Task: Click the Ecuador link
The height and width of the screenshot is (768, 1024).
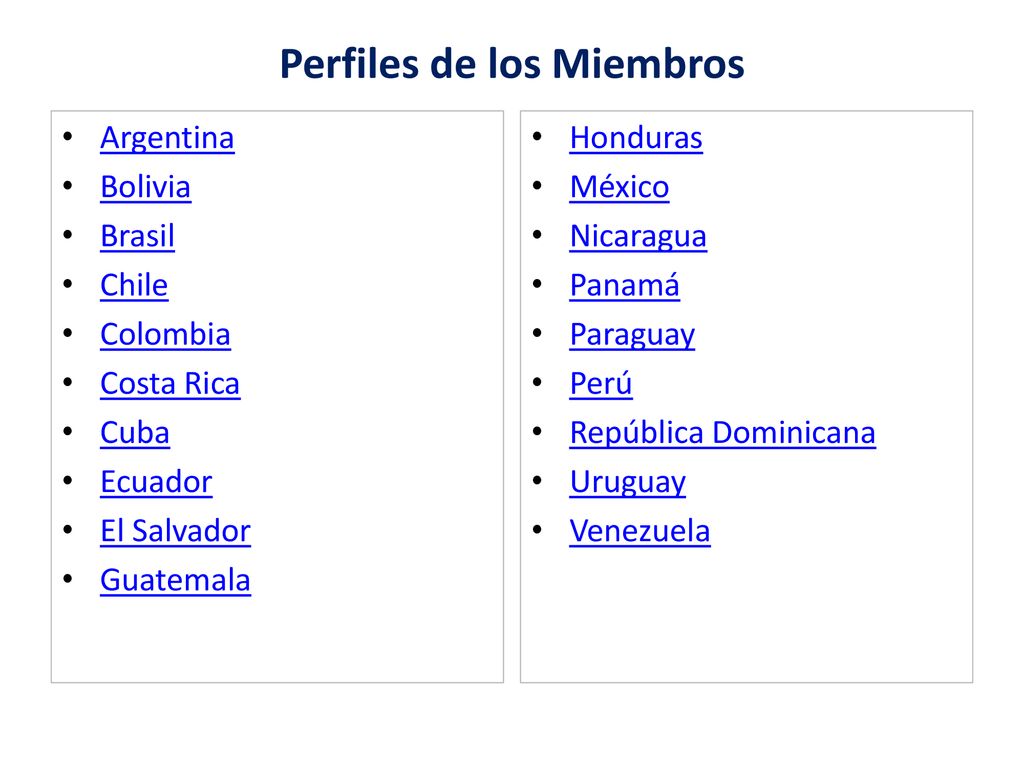Action: 156,482
